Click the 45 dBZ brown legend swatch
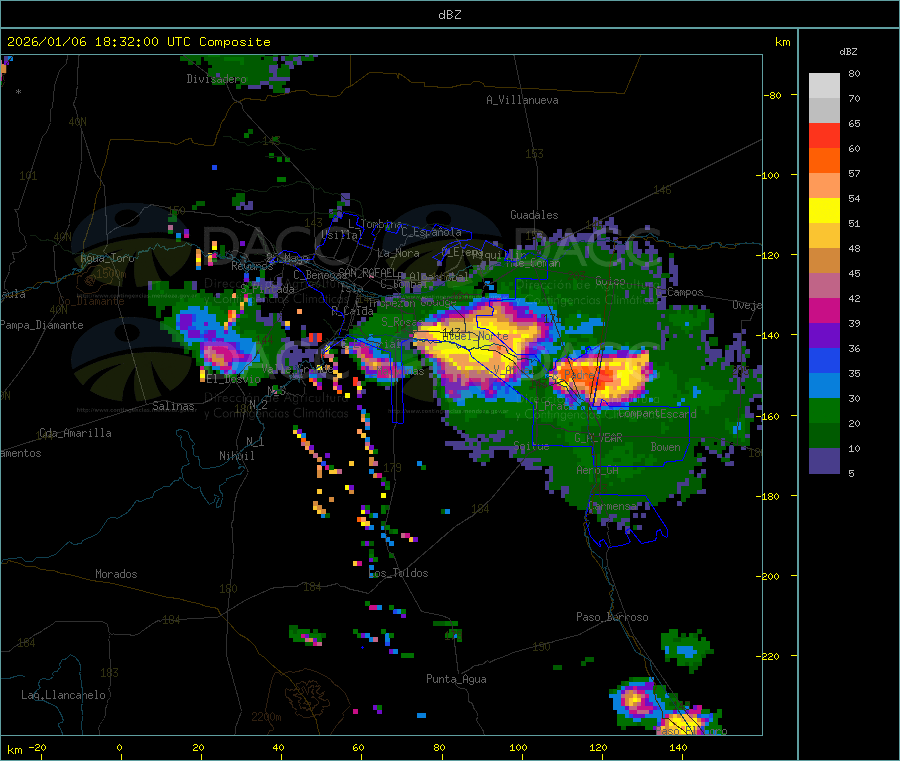 tap(824, 261)
